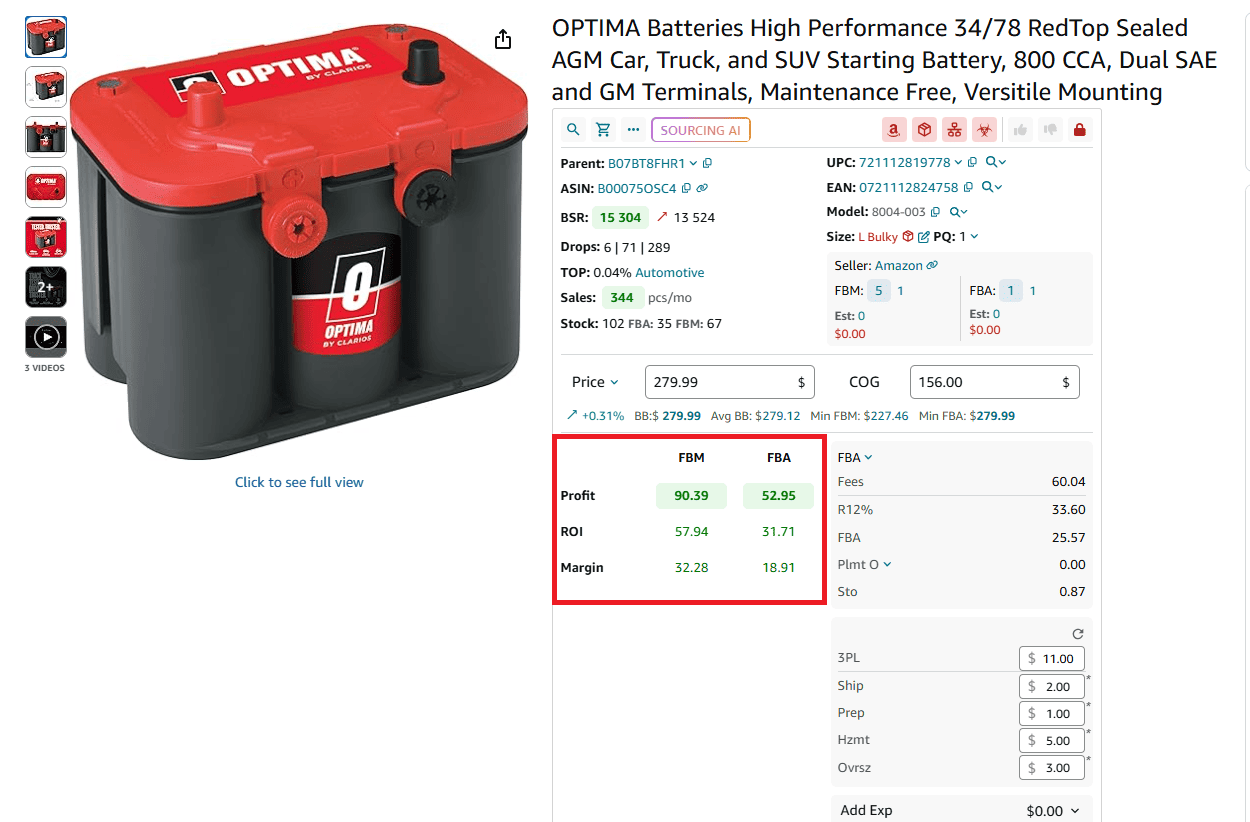
Task: Click the Prep cost input field
Action: 1052,713
